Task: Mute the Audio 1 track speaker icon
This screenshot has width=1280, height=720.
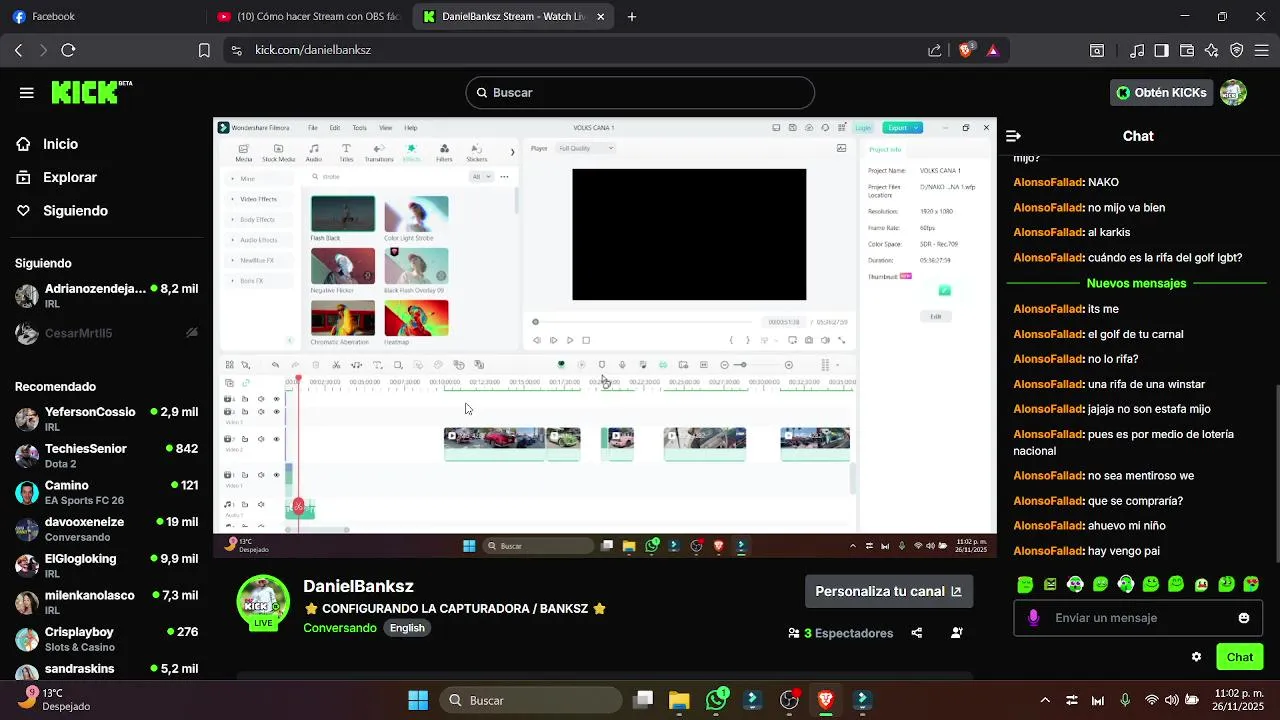Action: point(261,505)
